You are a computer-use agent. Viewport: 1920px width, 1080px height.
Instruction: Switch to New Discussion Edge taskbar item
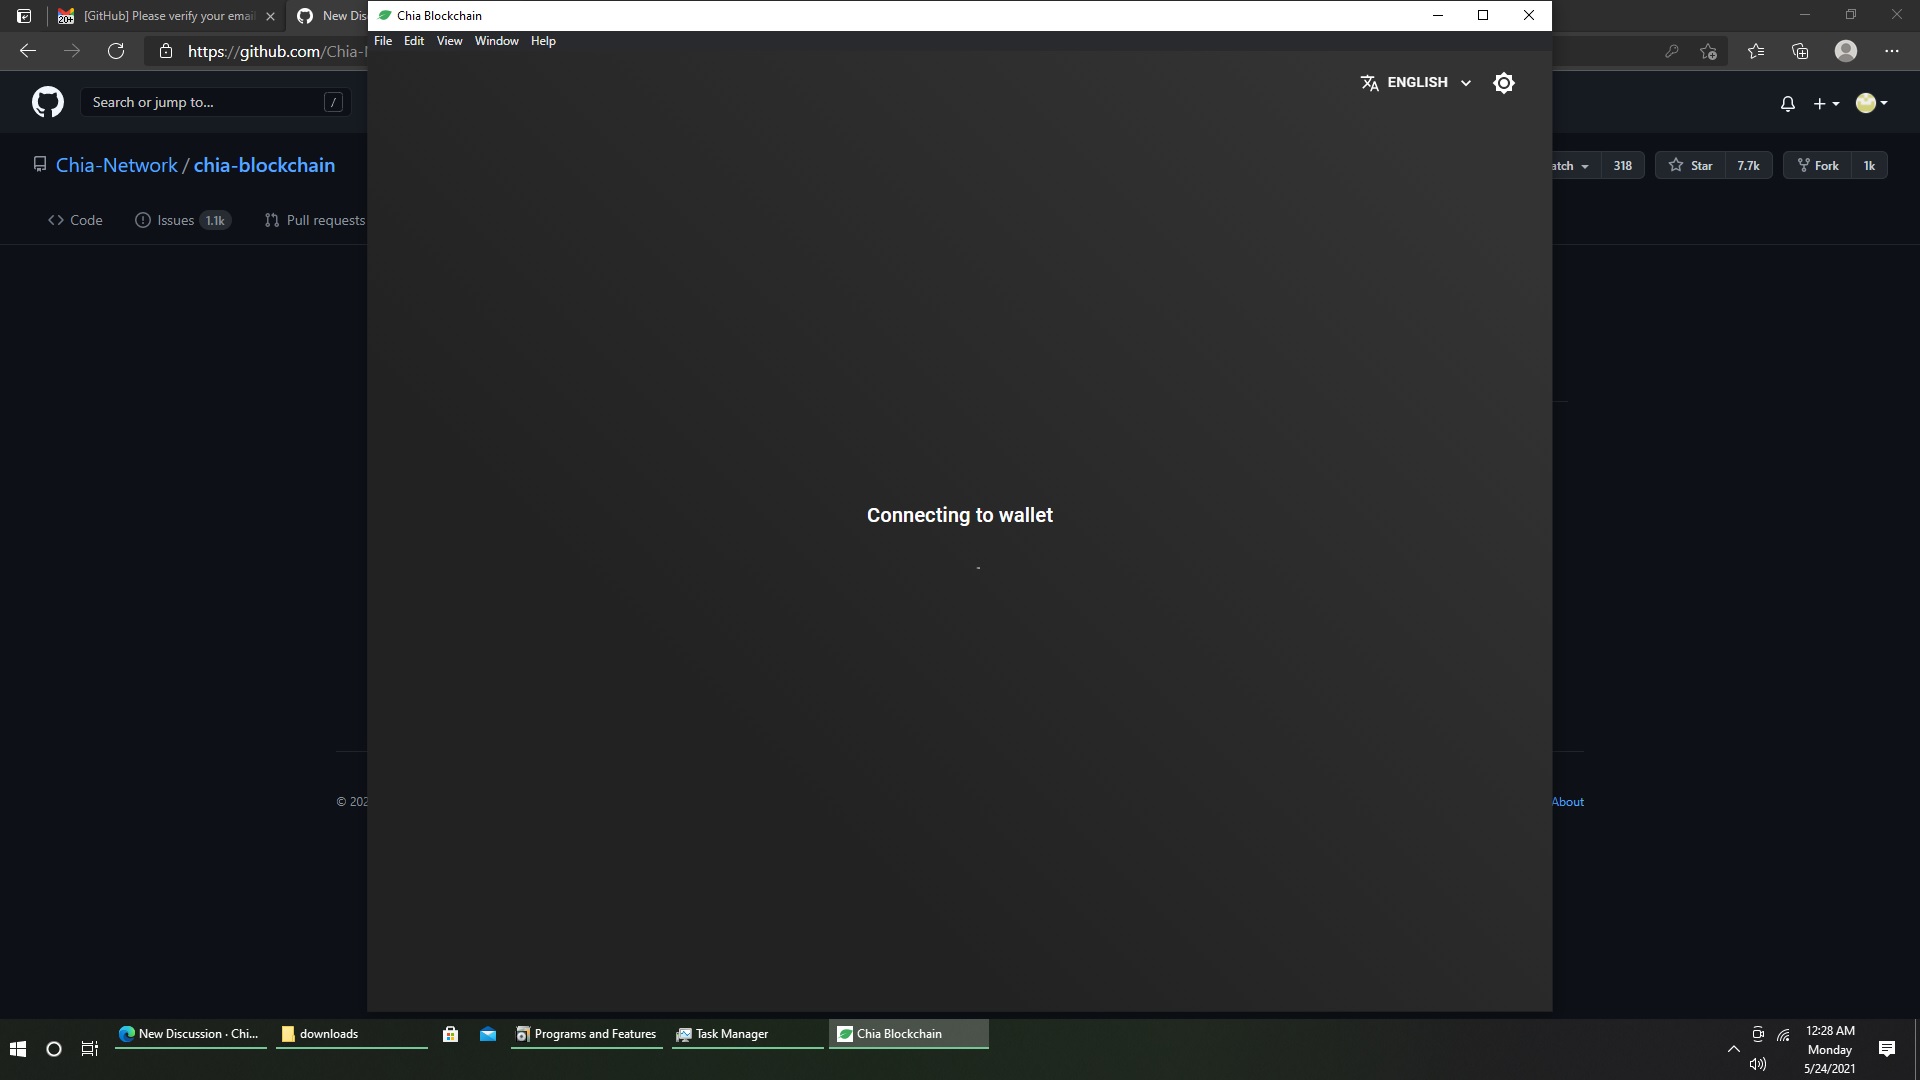tap(190, 1034)
